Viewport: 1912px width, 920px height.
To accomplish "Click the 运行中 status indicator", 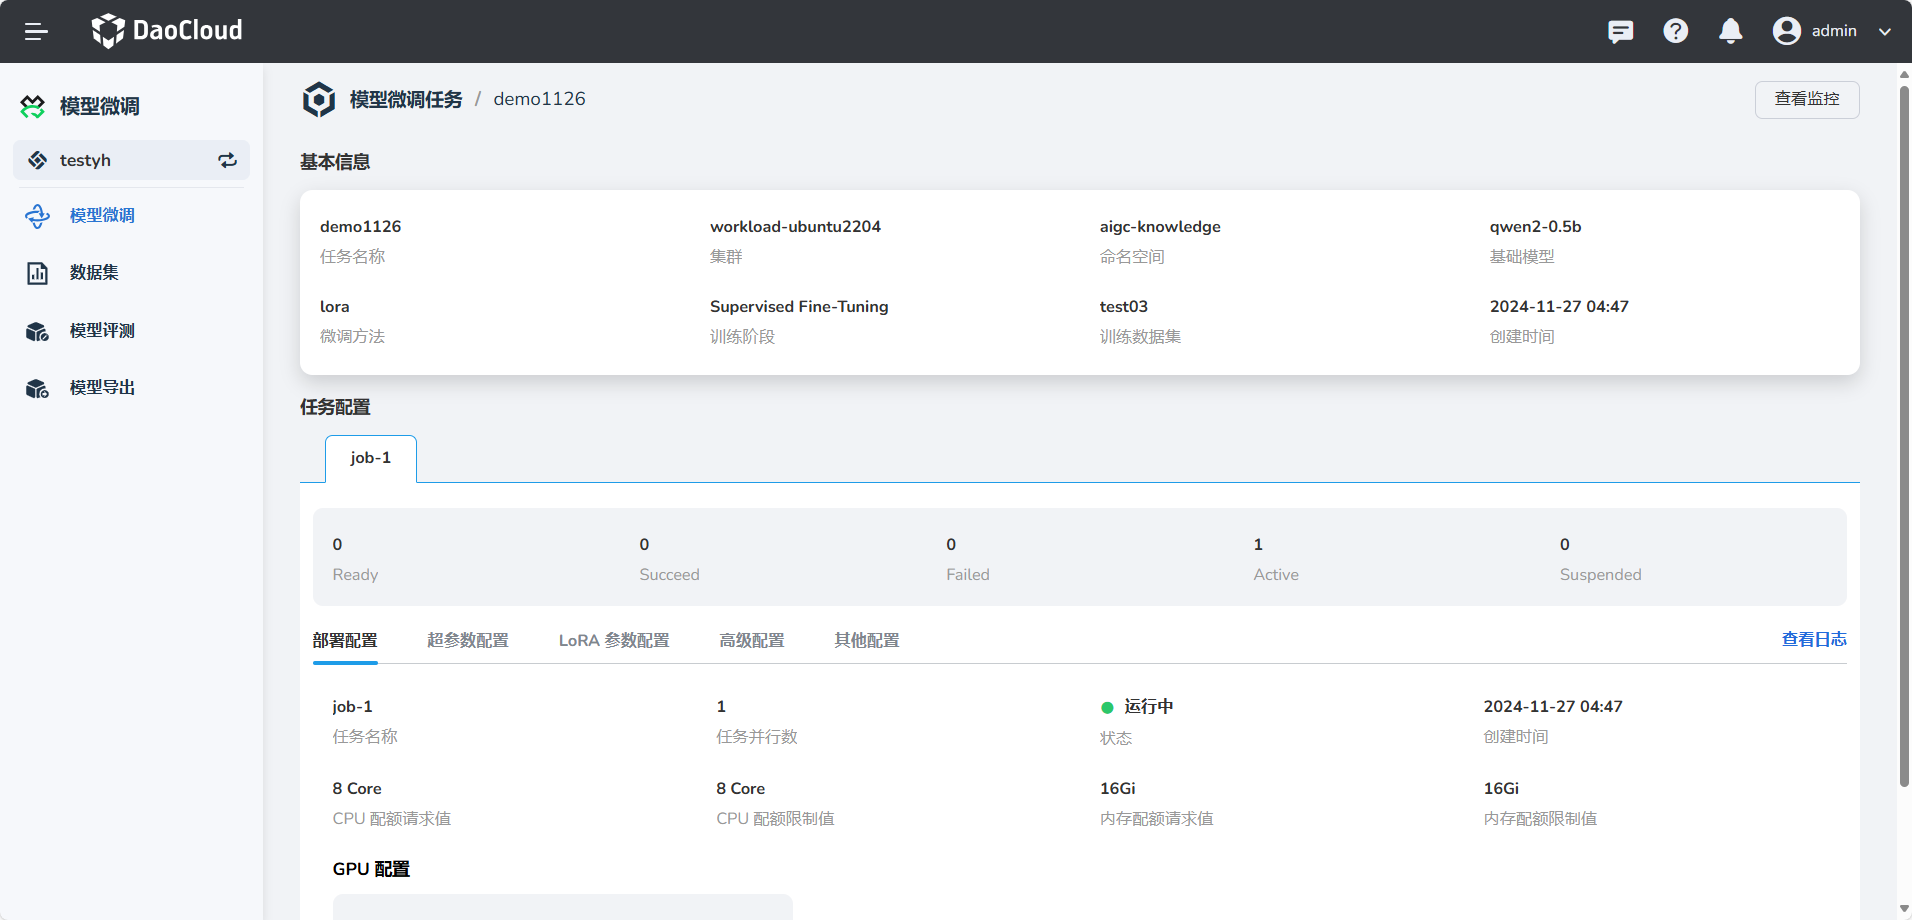I will click(1137, 707).
